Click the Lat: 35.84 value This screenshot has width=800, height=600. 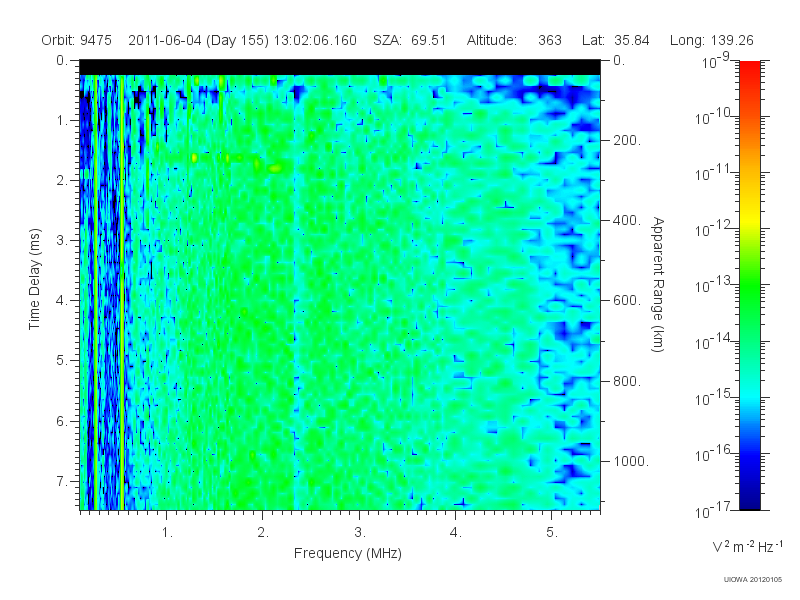point(615,40)
